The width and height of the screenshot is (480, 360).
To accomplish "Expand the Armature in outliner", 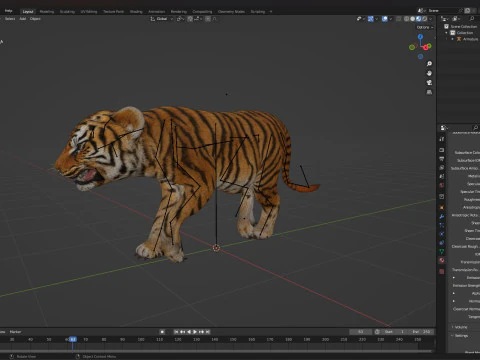I will [x=453, y=39].
